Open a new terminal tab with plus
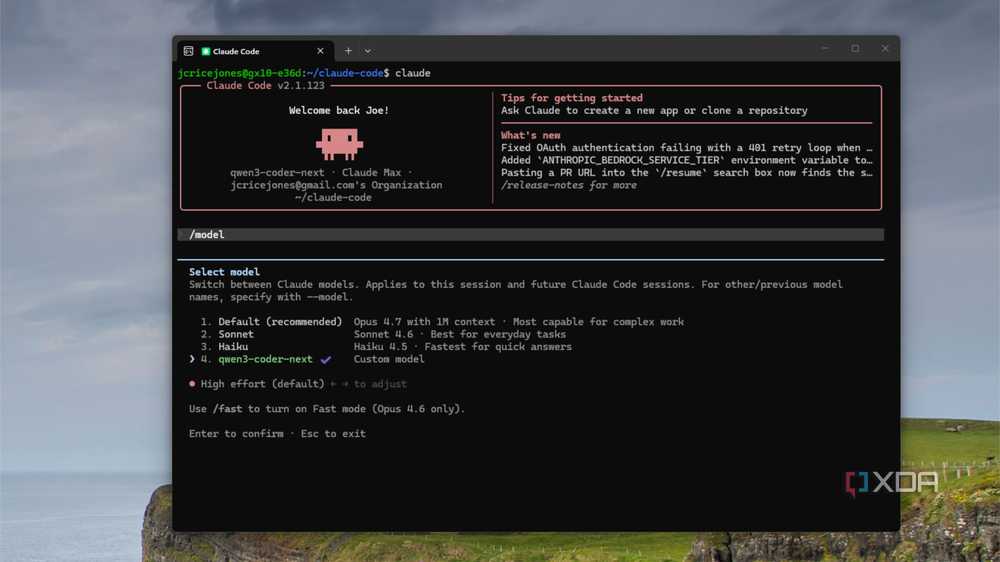1000x562 pixels. [348, 51]
